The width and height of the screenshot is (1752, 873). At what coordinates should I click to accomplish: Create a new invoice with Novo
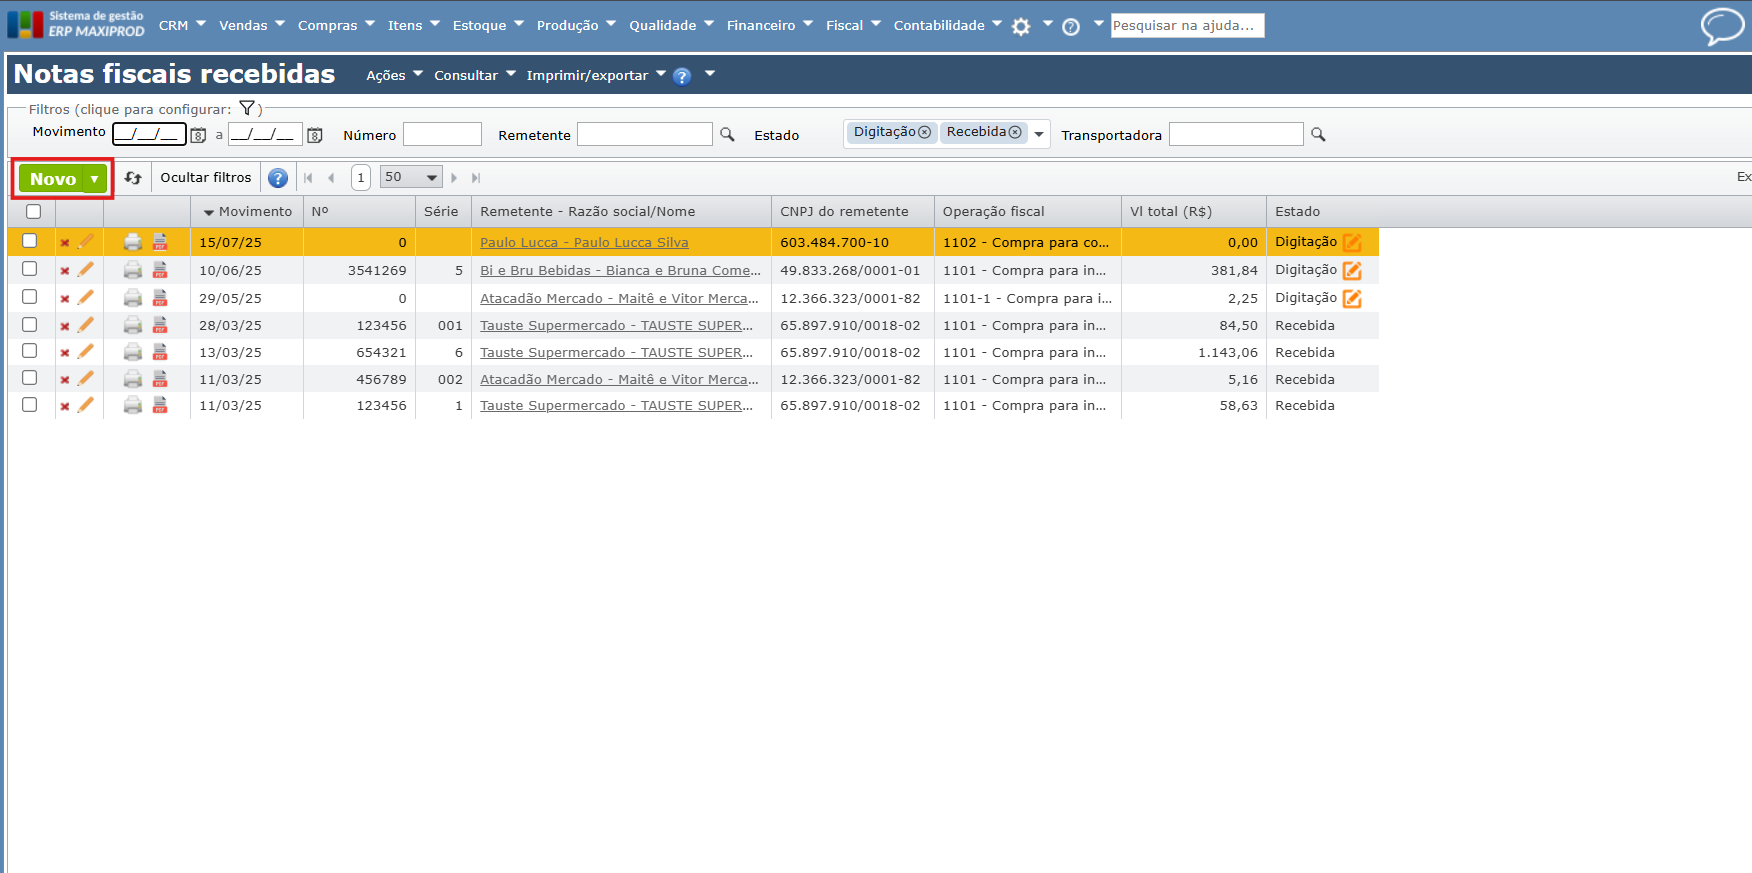click(x=53, y=179)
